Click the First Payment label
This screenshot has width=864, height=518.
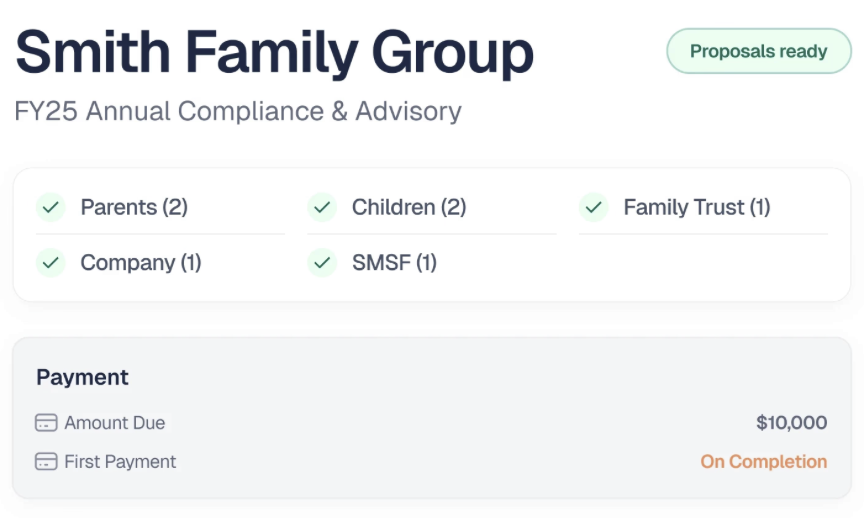pyautogui.click(x=120, y=462)
